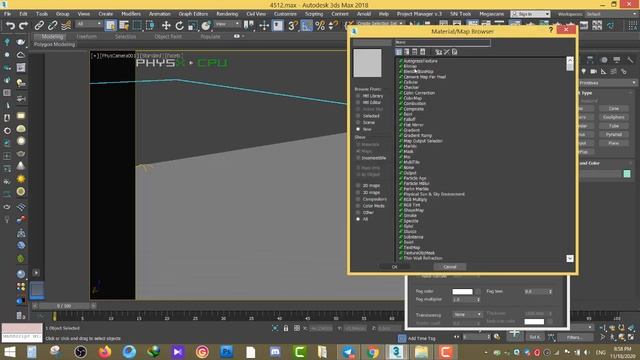
Task: Open the Graph Editors menu
Action: [193, 14]
